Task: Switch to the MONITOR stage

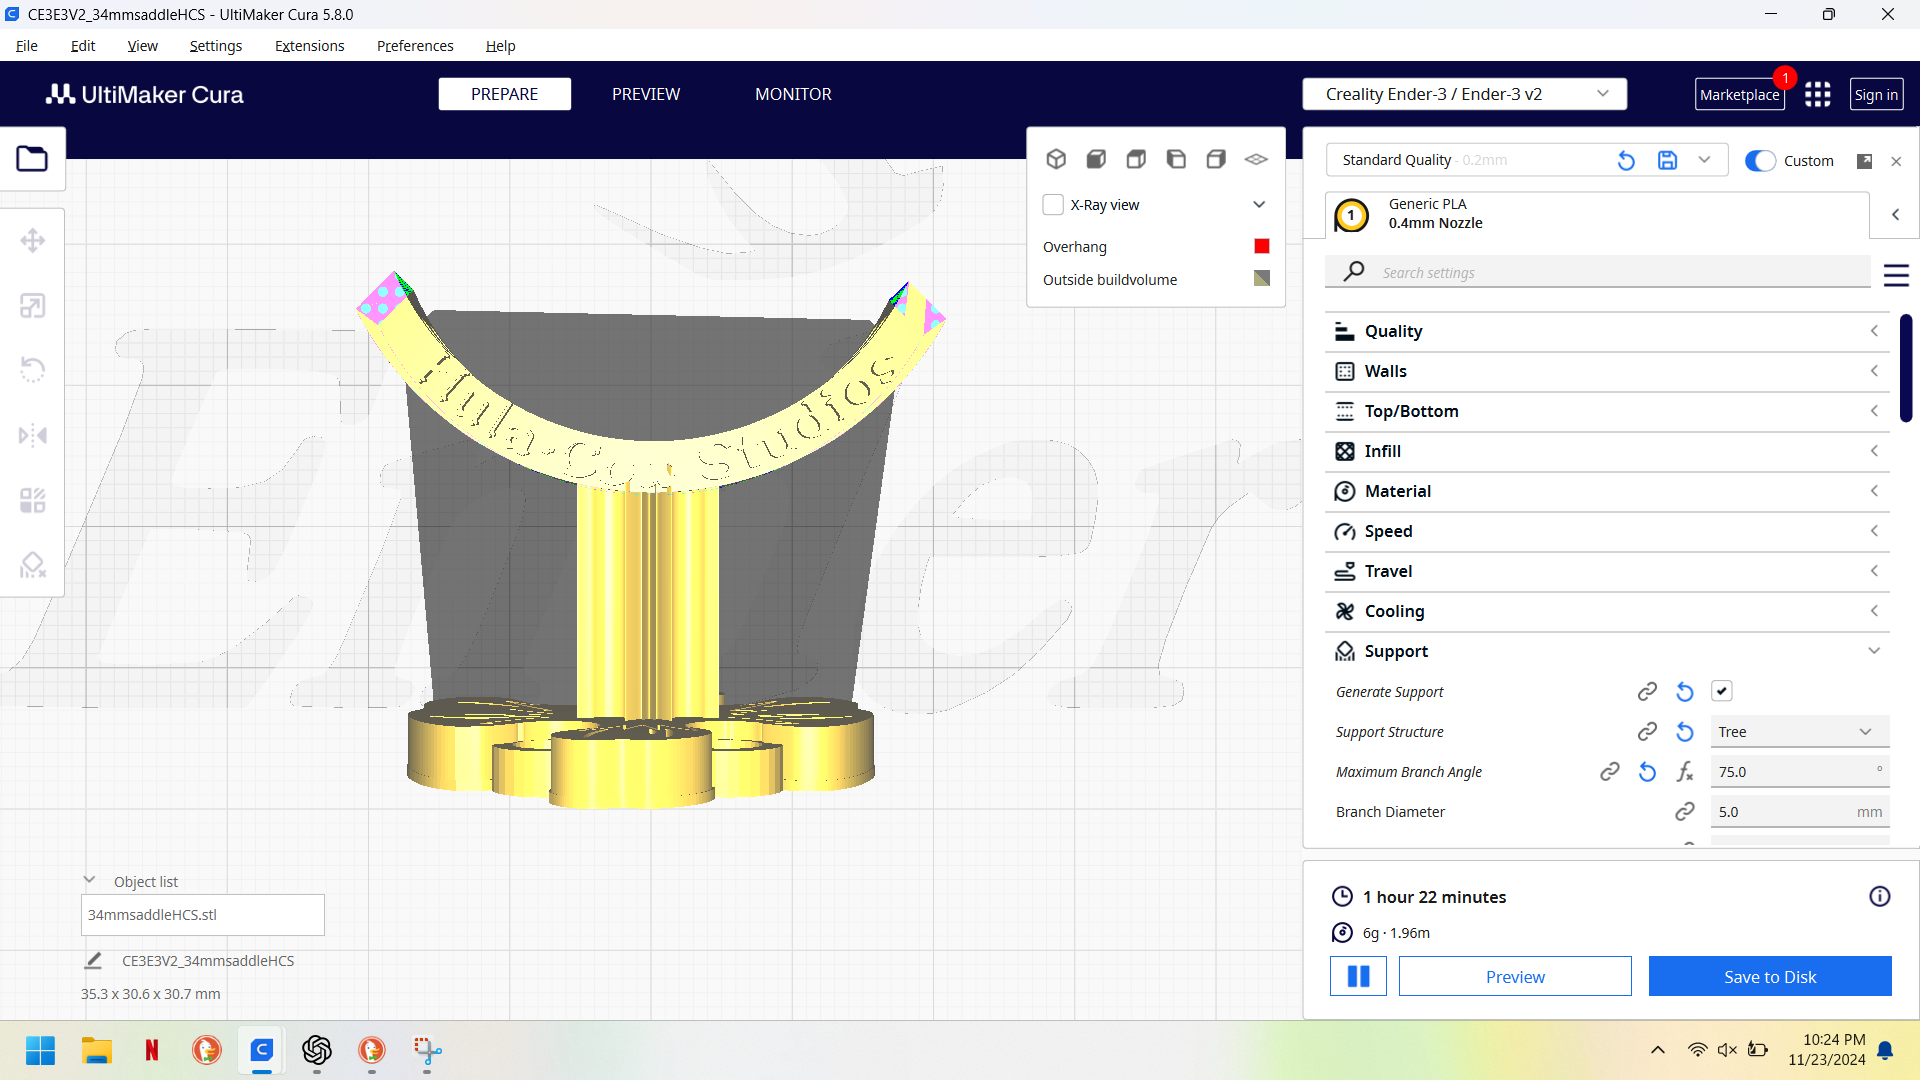Action: [x=793, y=94]
